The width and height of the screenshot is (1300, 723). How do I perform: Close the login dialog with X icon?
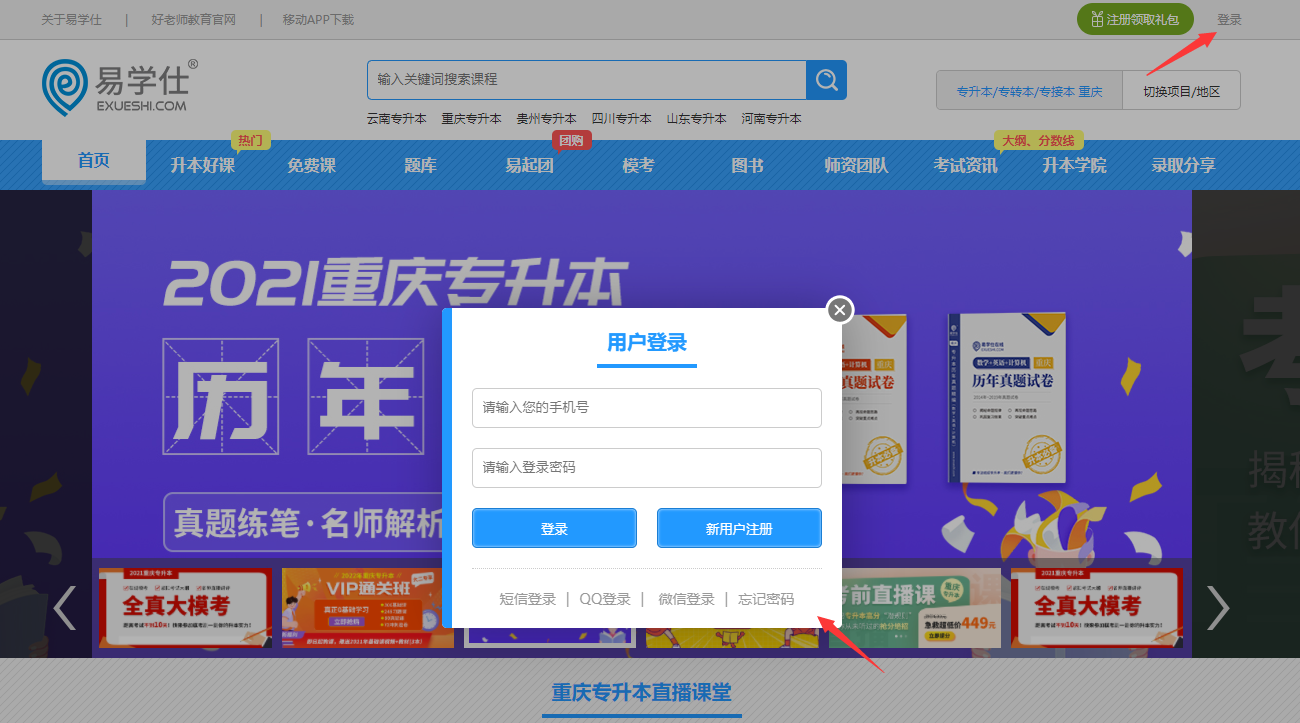point(840,310)
